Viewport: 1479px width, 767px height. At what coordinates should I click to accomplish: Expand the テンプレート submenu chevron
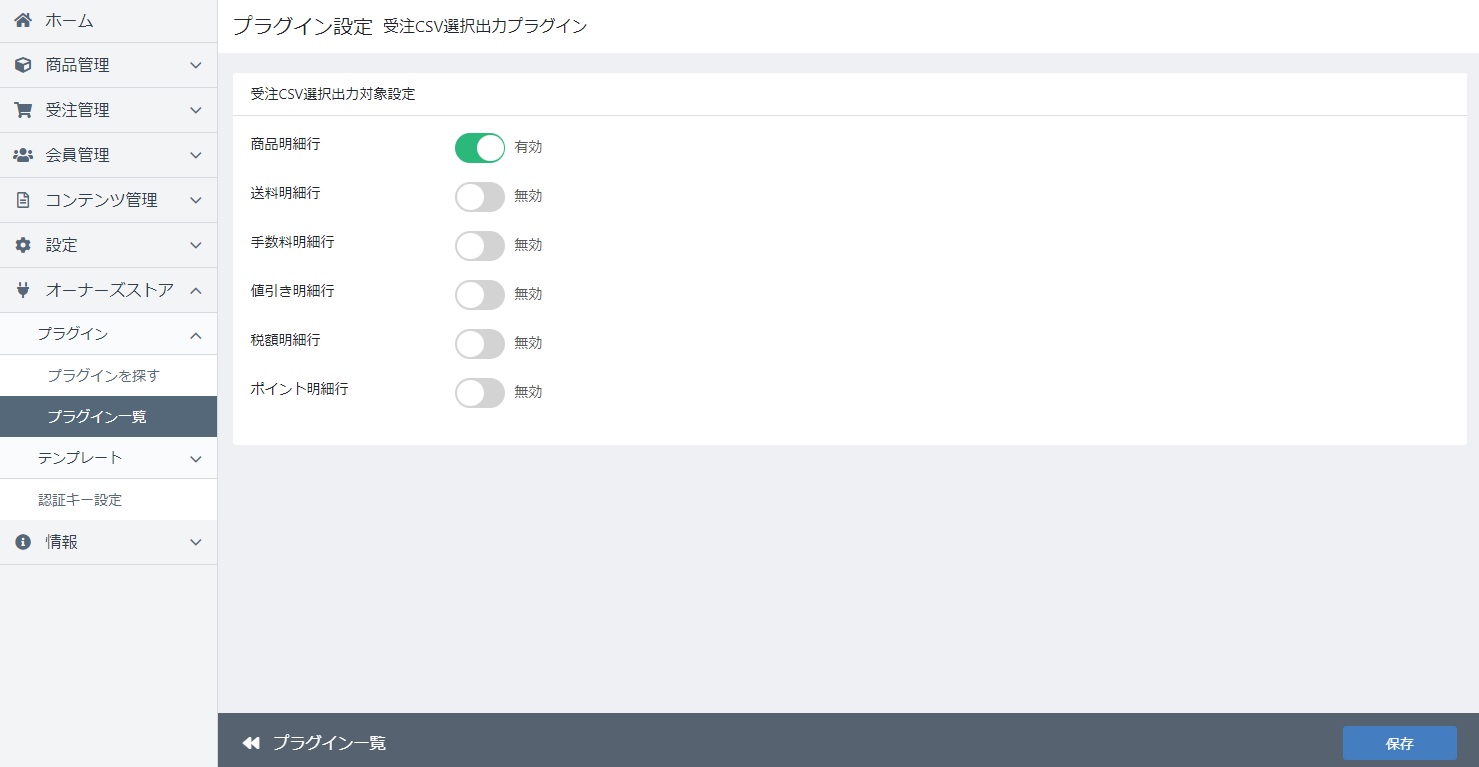[x=196, y=458]
